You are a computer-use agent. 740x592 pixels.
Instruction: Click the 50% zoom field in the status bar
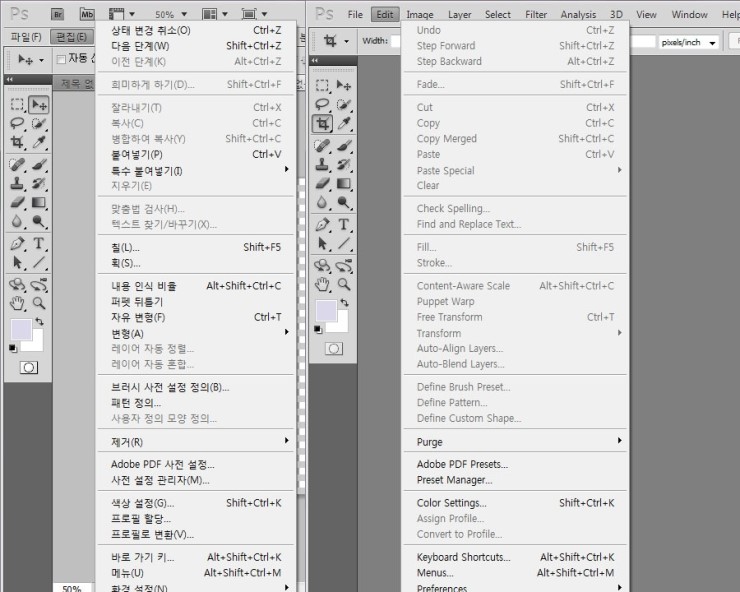71,588
